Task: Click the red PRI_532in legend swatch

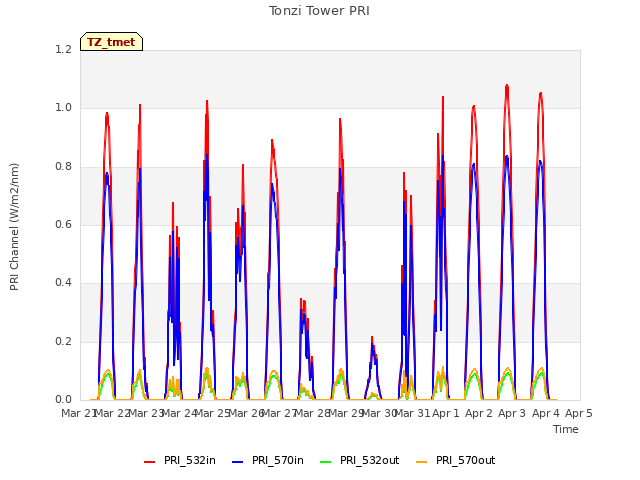Action: point(149,462)
